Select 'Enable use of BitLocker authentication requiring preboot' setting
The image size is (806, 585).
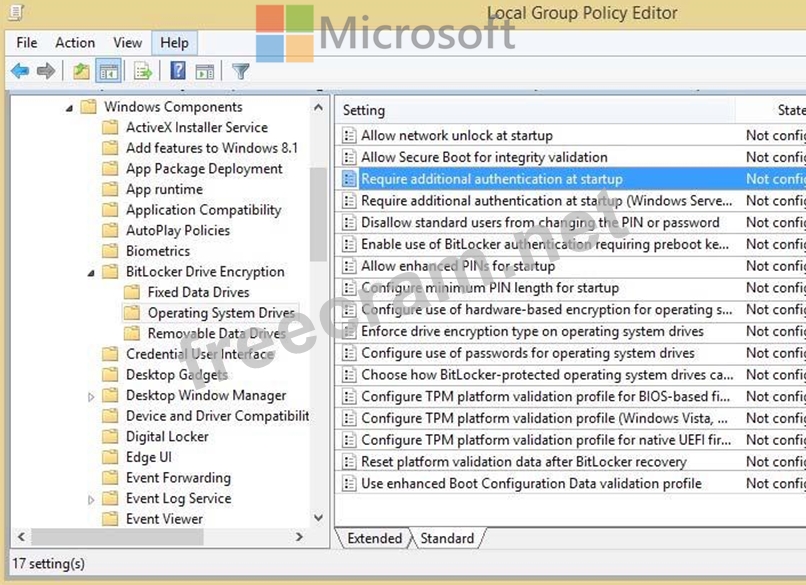545,244
